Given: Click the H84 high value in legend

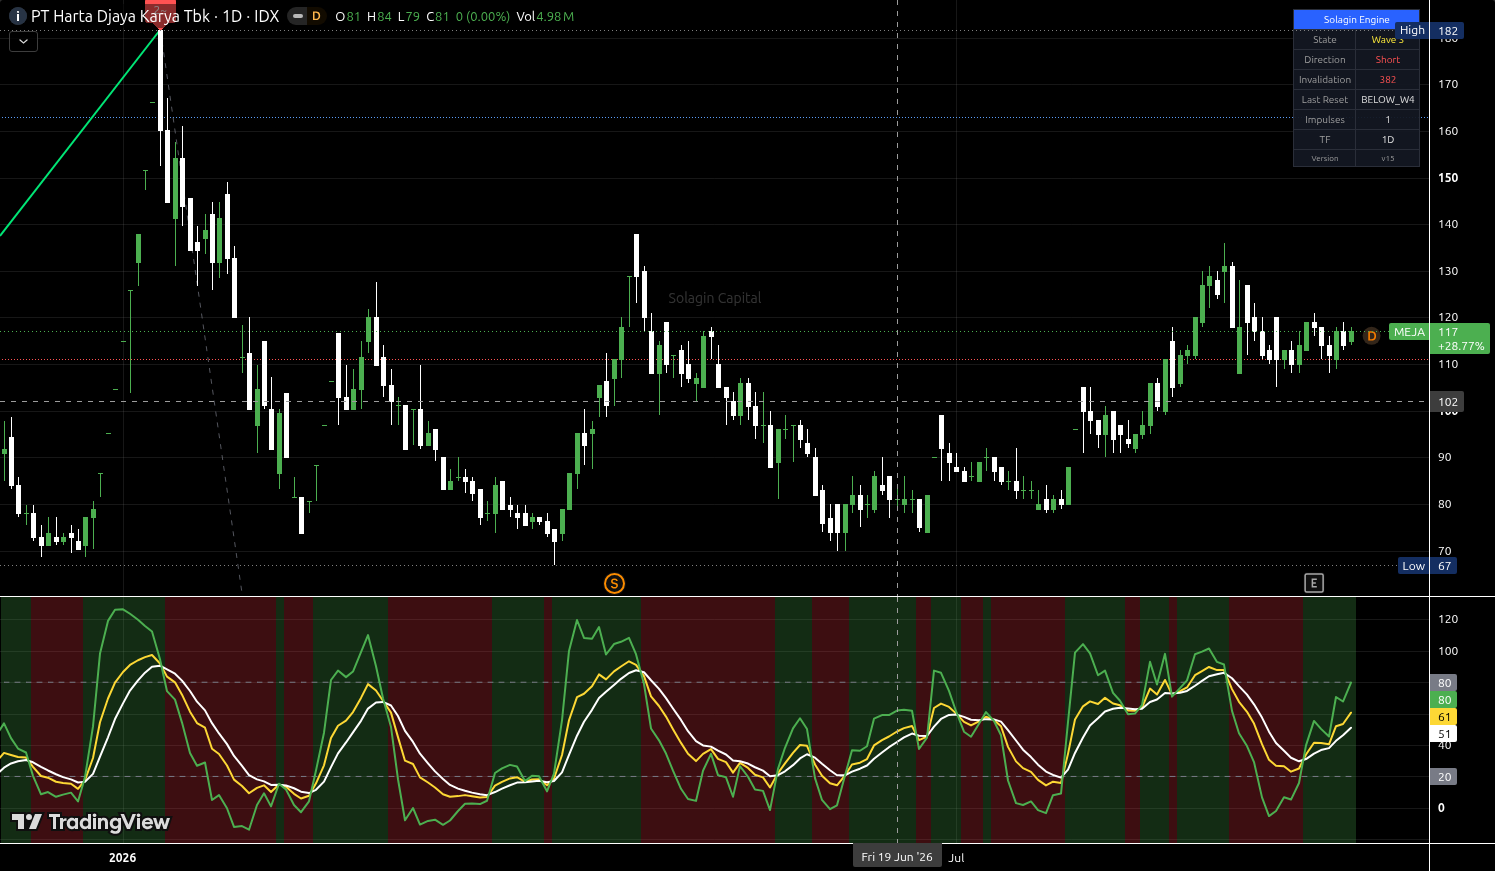Looking at the screenshot, I should click(379, 17).
